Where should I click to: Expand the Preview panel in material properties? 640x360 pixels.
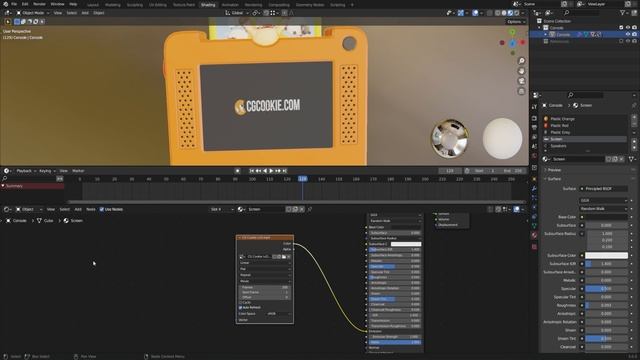[x=554, y=170]
